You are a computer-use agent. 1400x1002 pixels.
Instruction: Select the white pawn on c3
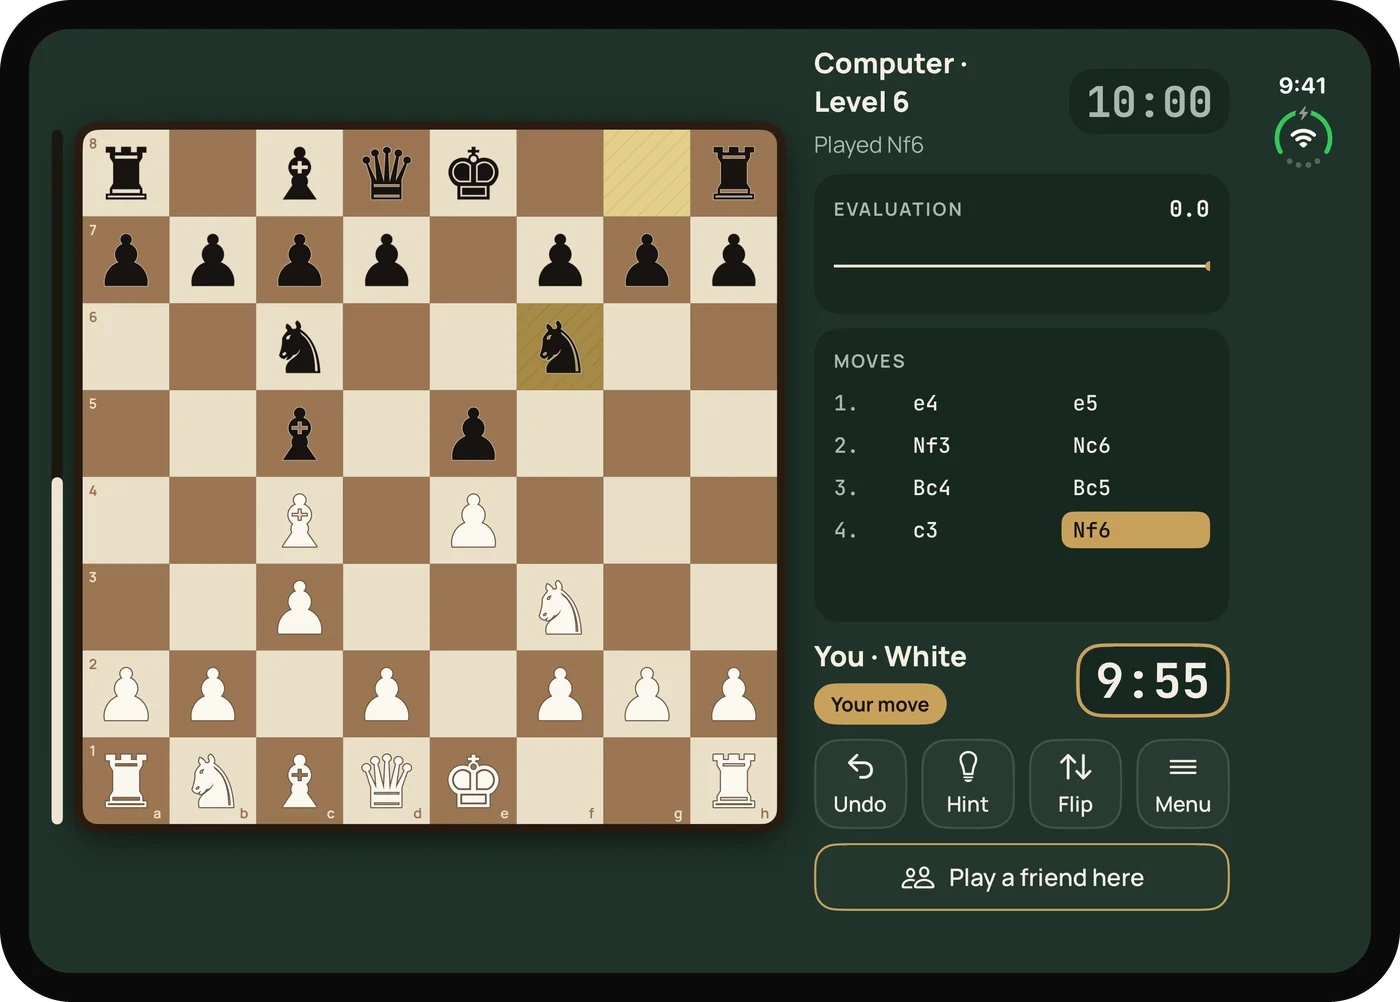click(x=300, y=607)
